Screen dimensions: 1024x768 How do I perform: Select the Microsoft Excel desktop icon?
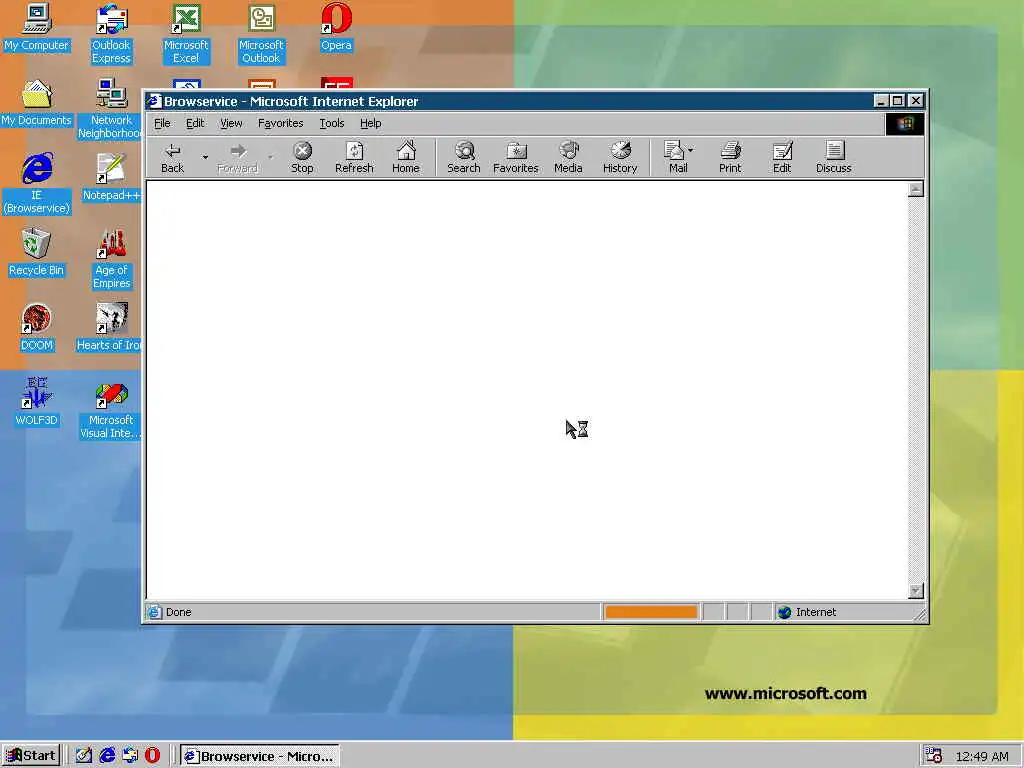[x=185, y=34]
